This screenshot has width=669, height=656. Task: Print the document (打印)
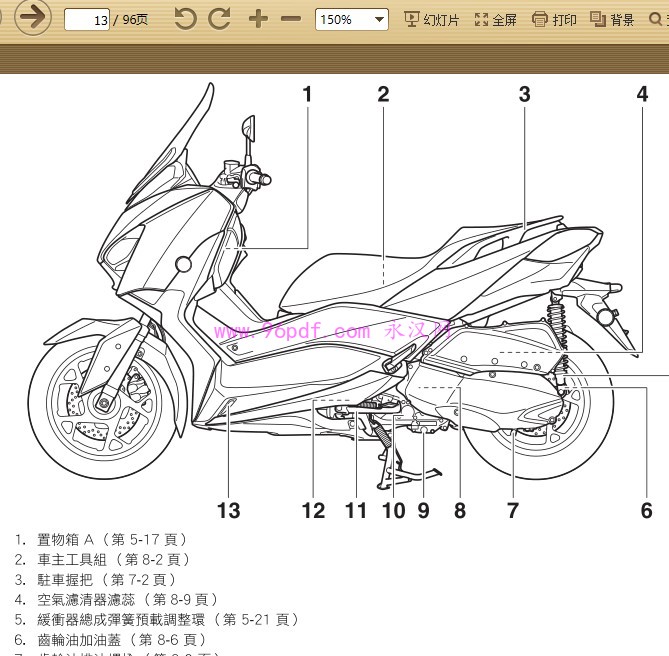[x=554, y=20]
